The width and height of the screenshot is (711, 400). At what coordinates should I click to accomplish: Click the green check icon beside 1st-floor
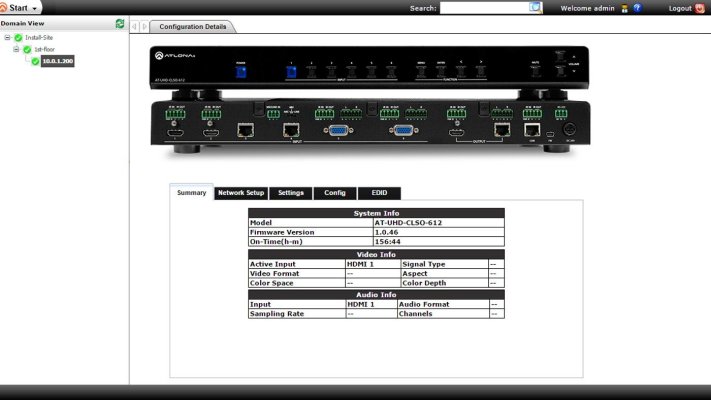point(27,49)
